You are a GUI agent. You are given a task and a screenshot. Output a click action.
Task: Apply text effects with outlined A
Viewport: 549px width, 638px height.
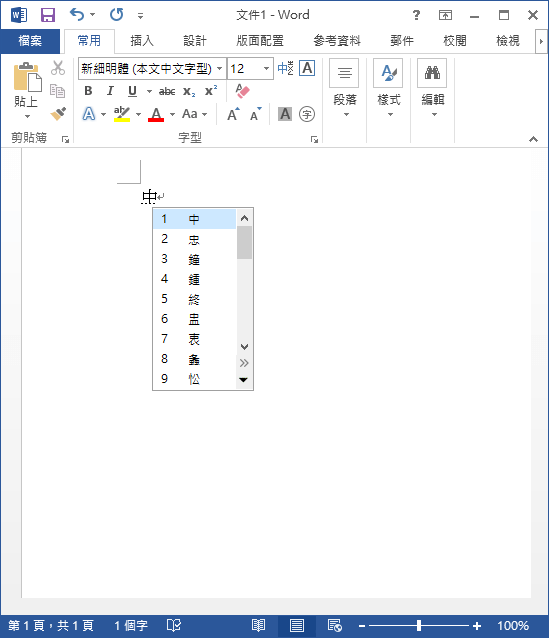pyautogui.click(x=89, y=114)
